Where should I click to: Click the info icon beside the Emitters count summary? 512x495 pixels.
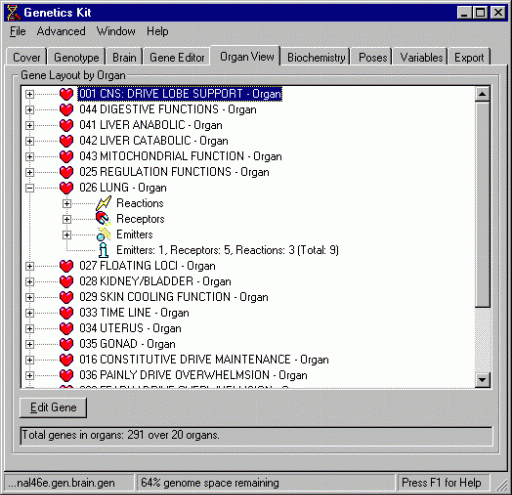(104, 250)
